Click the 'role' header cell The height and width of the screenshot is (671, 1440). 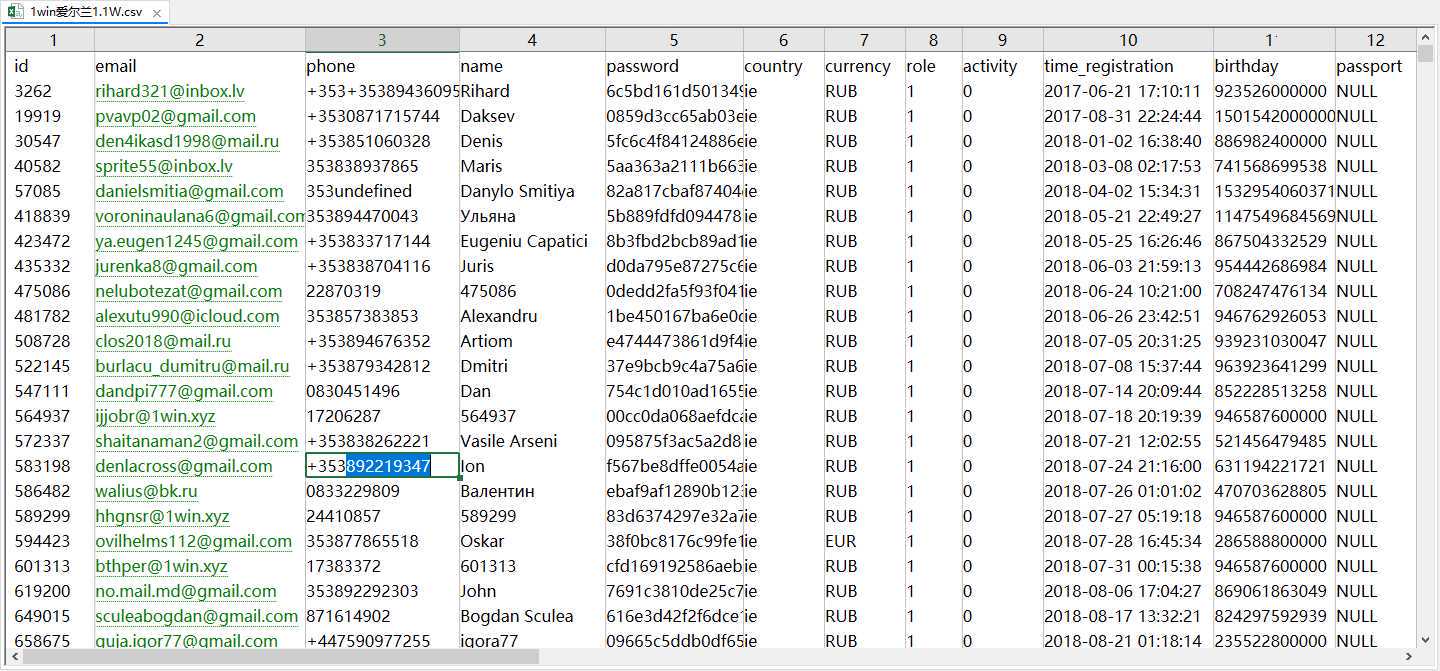pyautogui.click(x=934, y=66)
